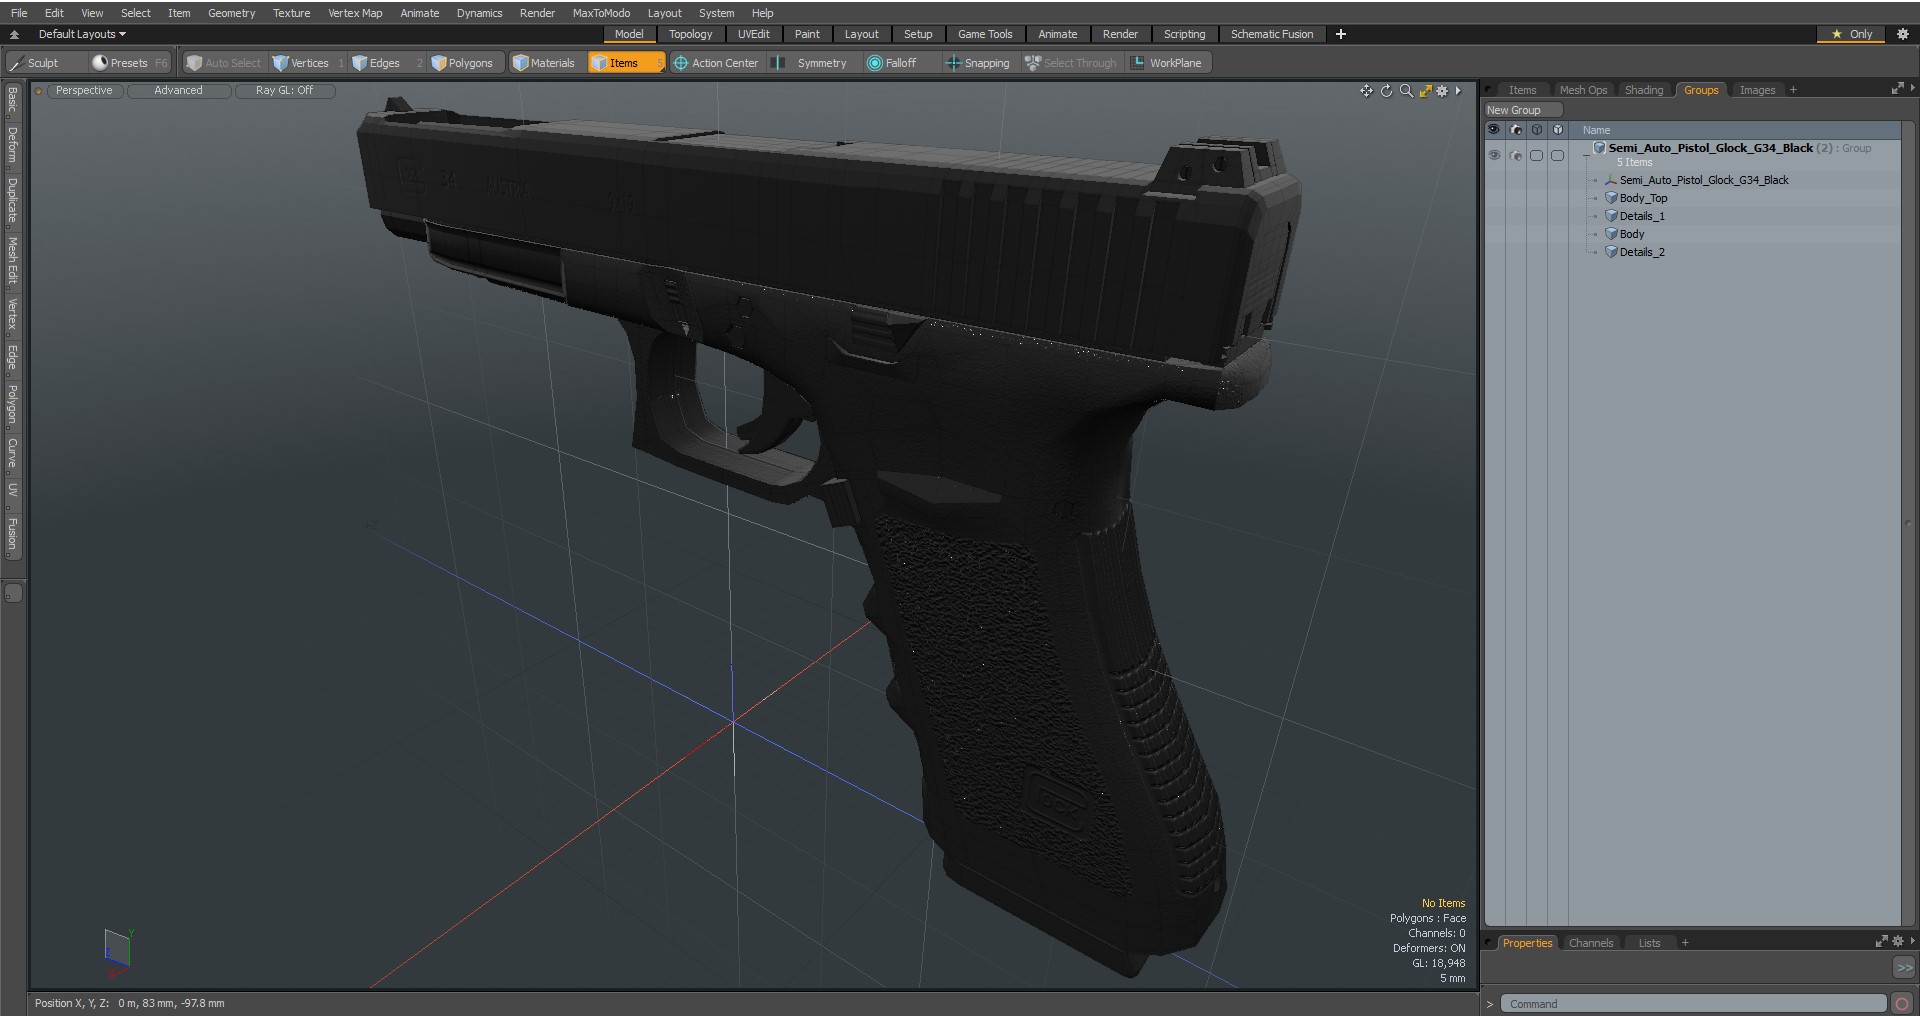Click the command record circle button
The width and height of the screenshot is (1920, 1016).
point(1902,1004)
